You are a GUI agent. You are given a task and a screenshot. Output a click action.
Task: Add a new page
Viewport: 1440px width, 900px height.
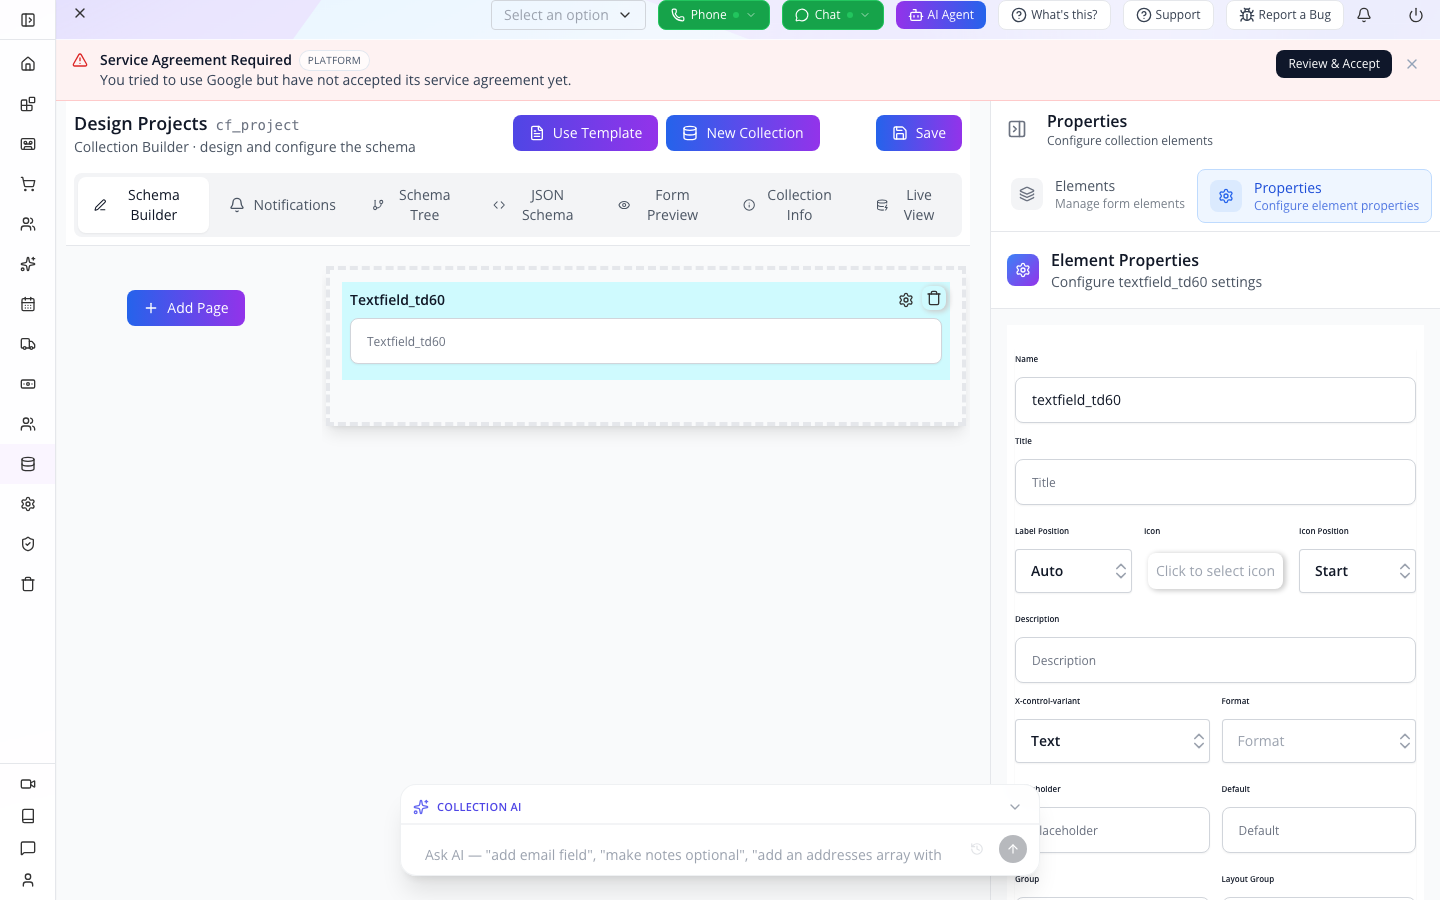186,308
